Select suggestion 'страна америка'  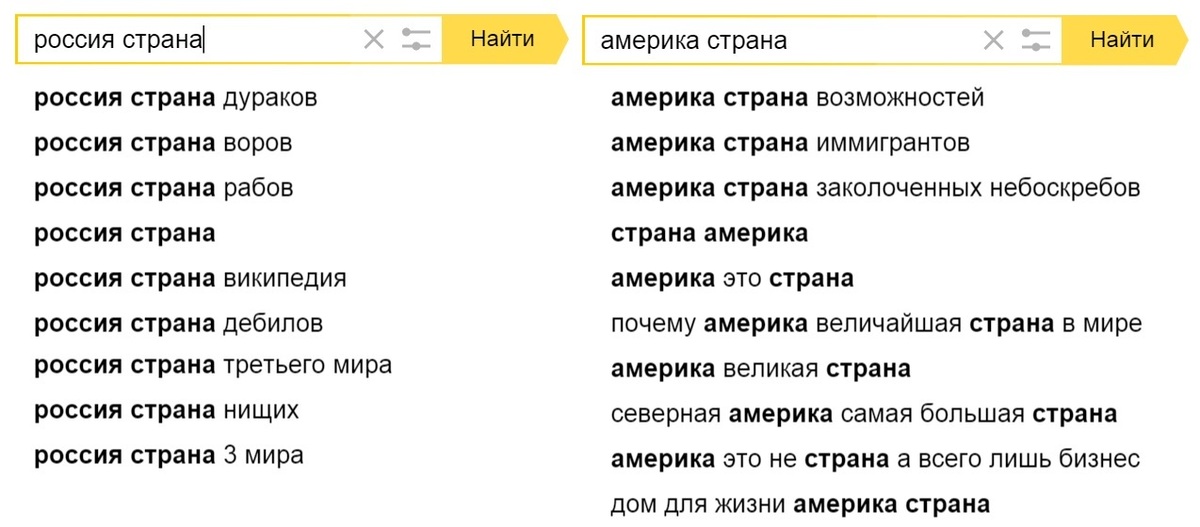point(709,234)
